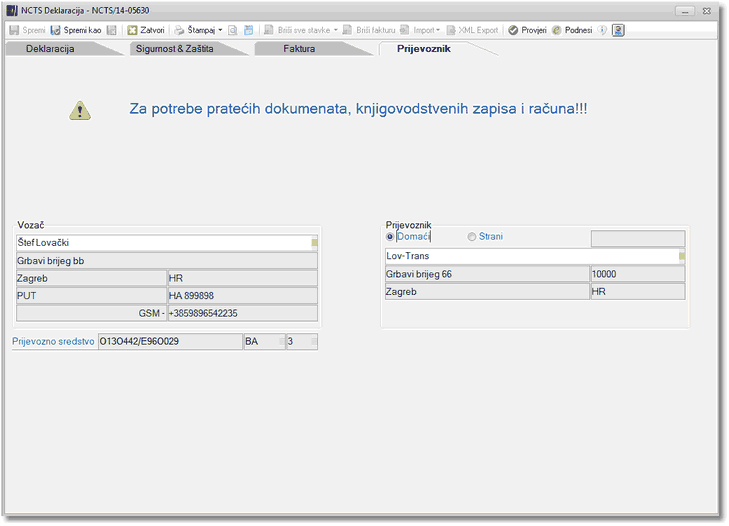
Task: Click the Grbavi brijeg 66 carrier address field
Action: (x=487, y=274)
